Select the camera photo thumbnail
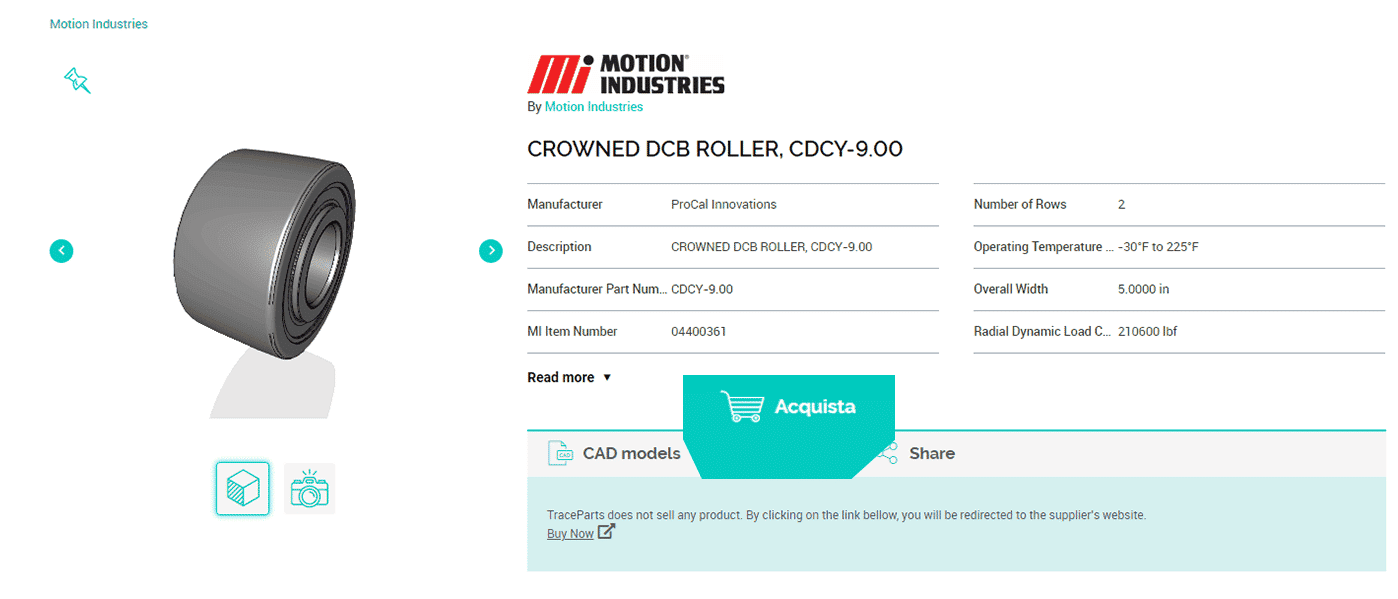 click(x=309, y=489)
